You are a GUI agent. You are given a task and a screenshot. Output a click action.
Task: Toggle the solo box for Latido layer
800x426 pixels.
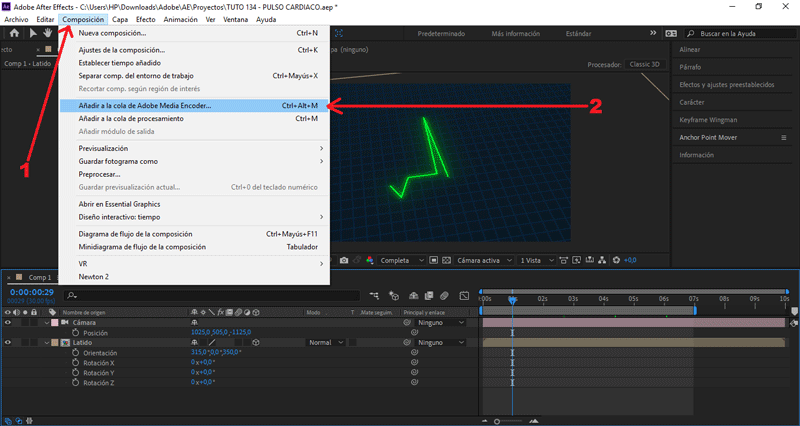[x=25, y=342]
